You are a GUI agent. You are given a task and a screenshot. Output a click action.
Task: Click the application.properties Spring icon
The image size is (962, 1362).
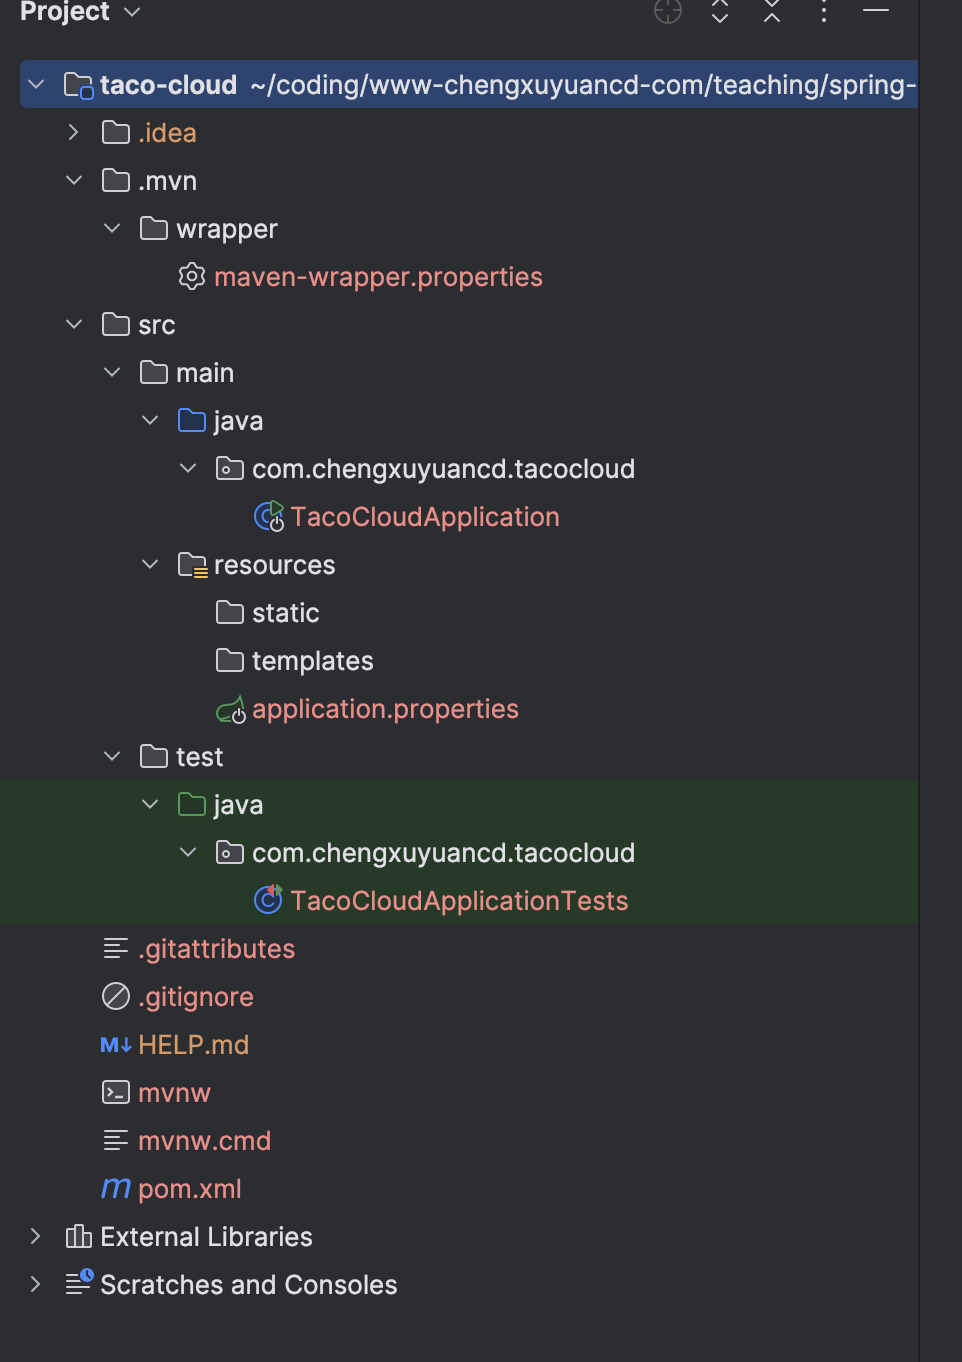tap(231, 710)
